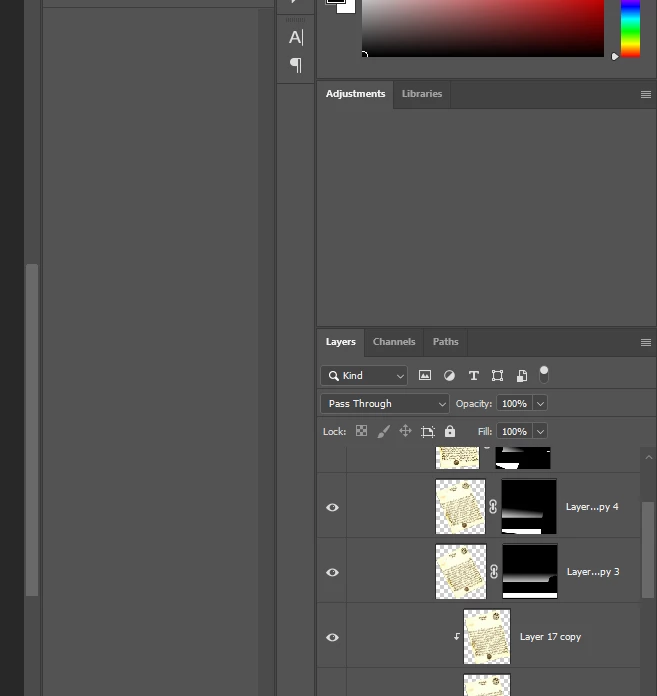Hide the Layer...py 3 layer
The image size is (657, 696).
[x=332, y=572]
